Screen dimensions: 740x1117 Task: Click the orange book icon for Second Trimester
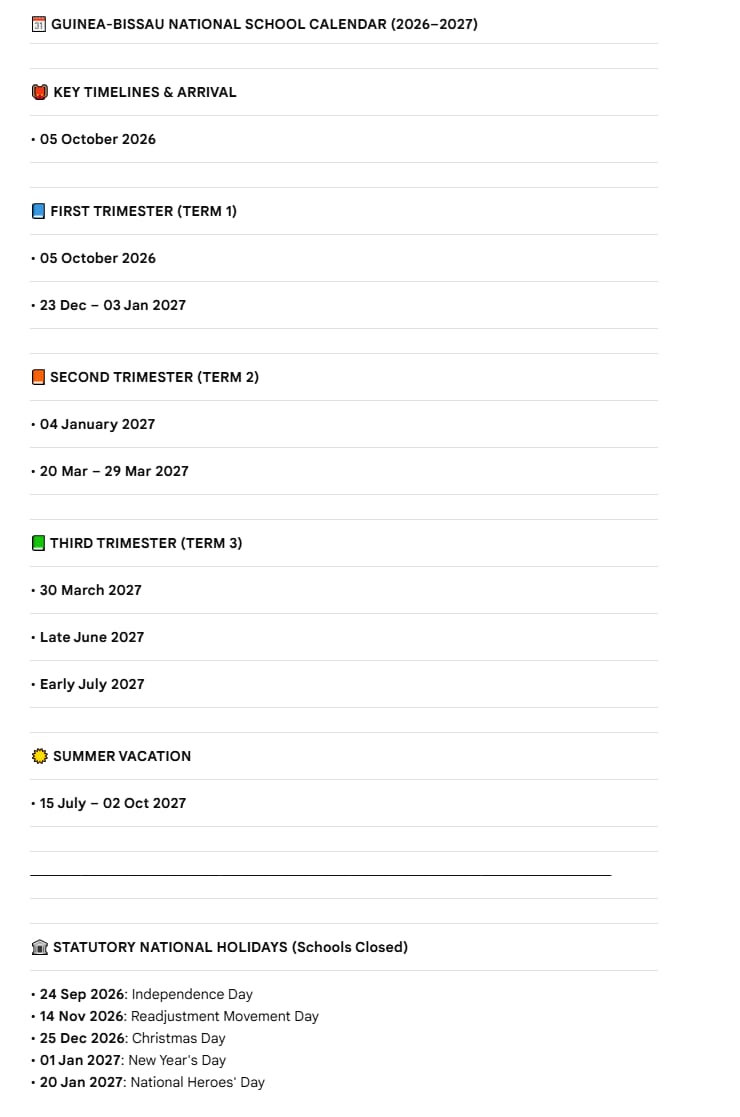(38, 377)
